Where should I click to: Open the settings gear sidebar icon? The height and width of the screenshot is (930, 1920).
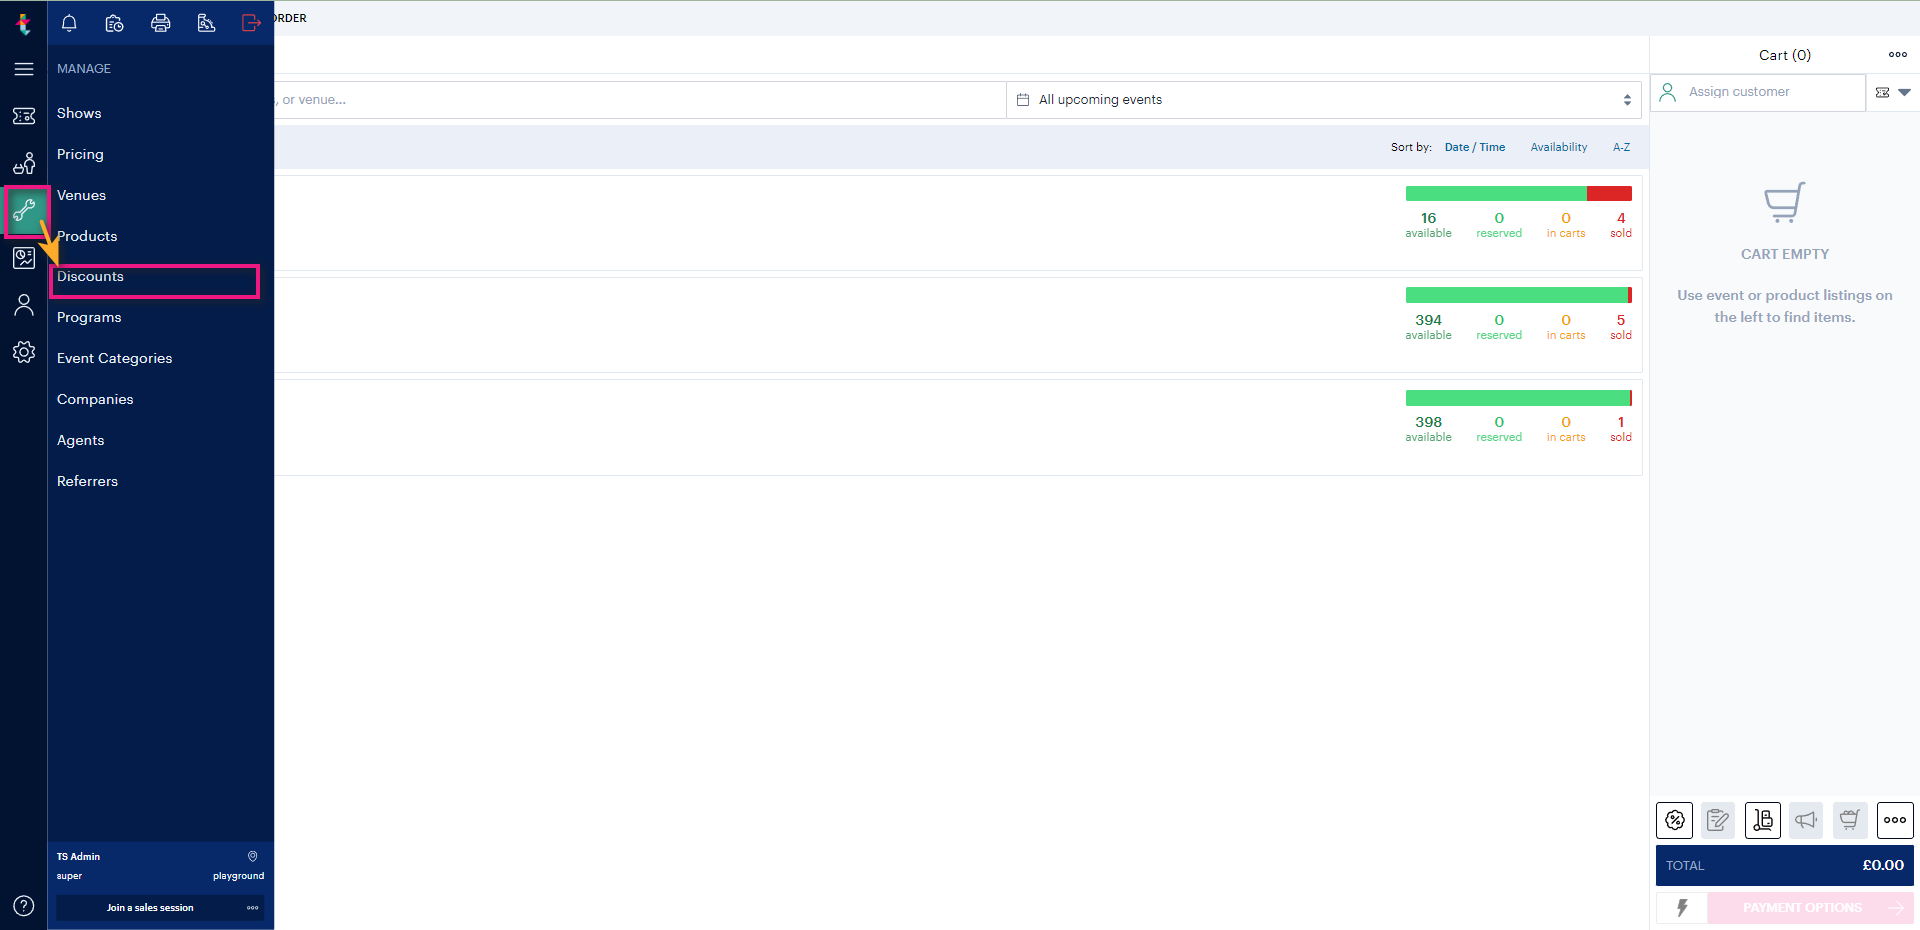point(24,352)
